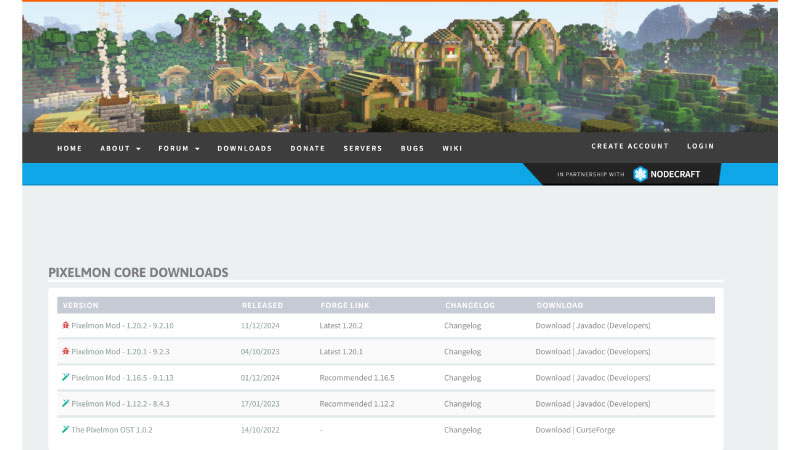The width and height of the screenshot is (800, 450).
Task: Click the In Partnership With text
Action: (x=590, y=174)
